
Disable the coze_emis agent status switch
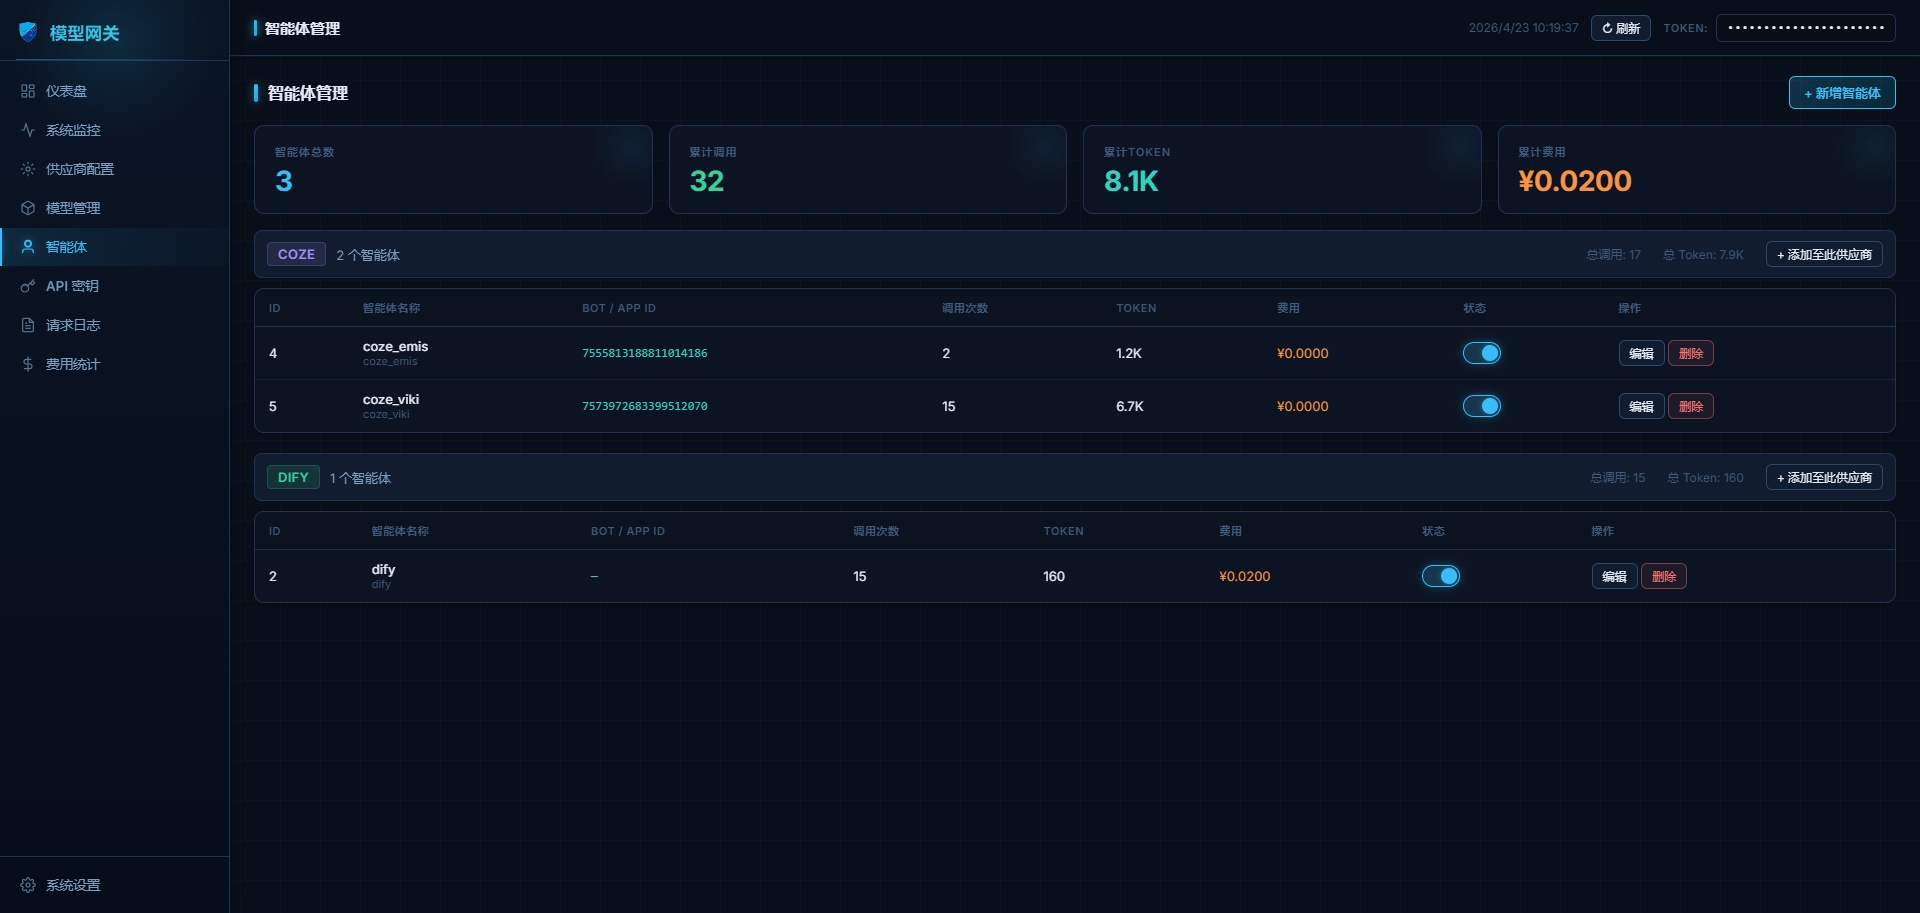(1482, 353)
